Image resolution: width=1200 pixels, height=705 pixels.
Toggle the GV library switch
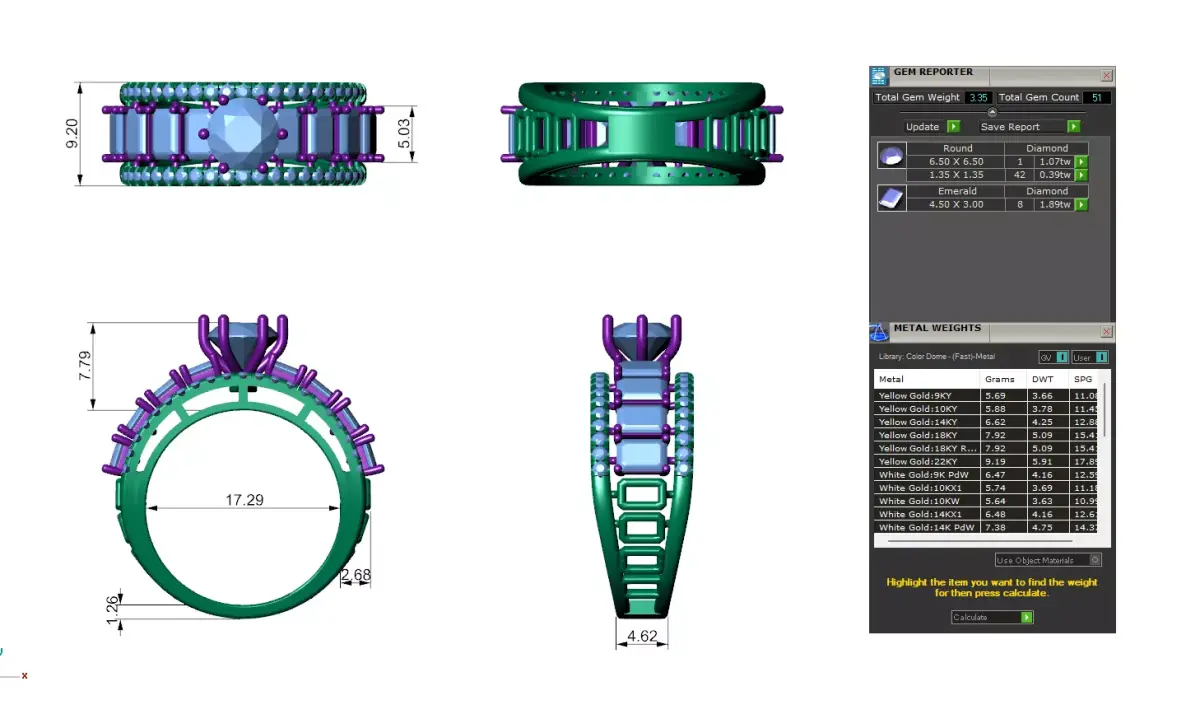pyautogui.click(x=1053, y=357)
